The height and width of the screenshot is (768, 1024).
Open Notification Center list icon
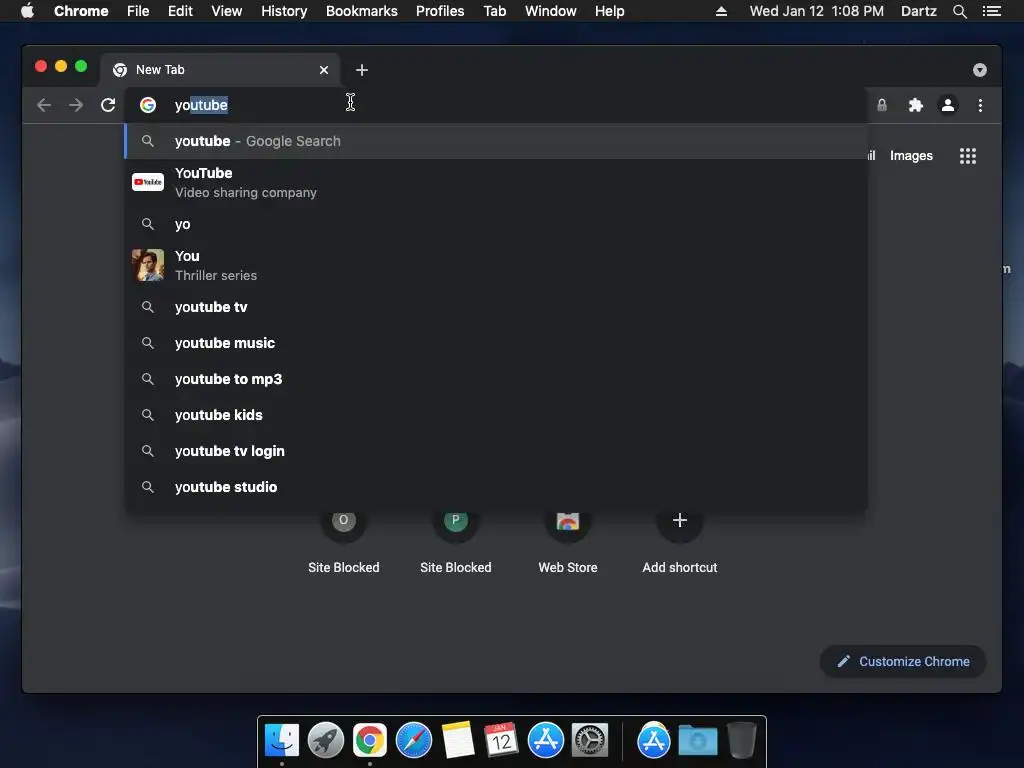click(991, 11)
